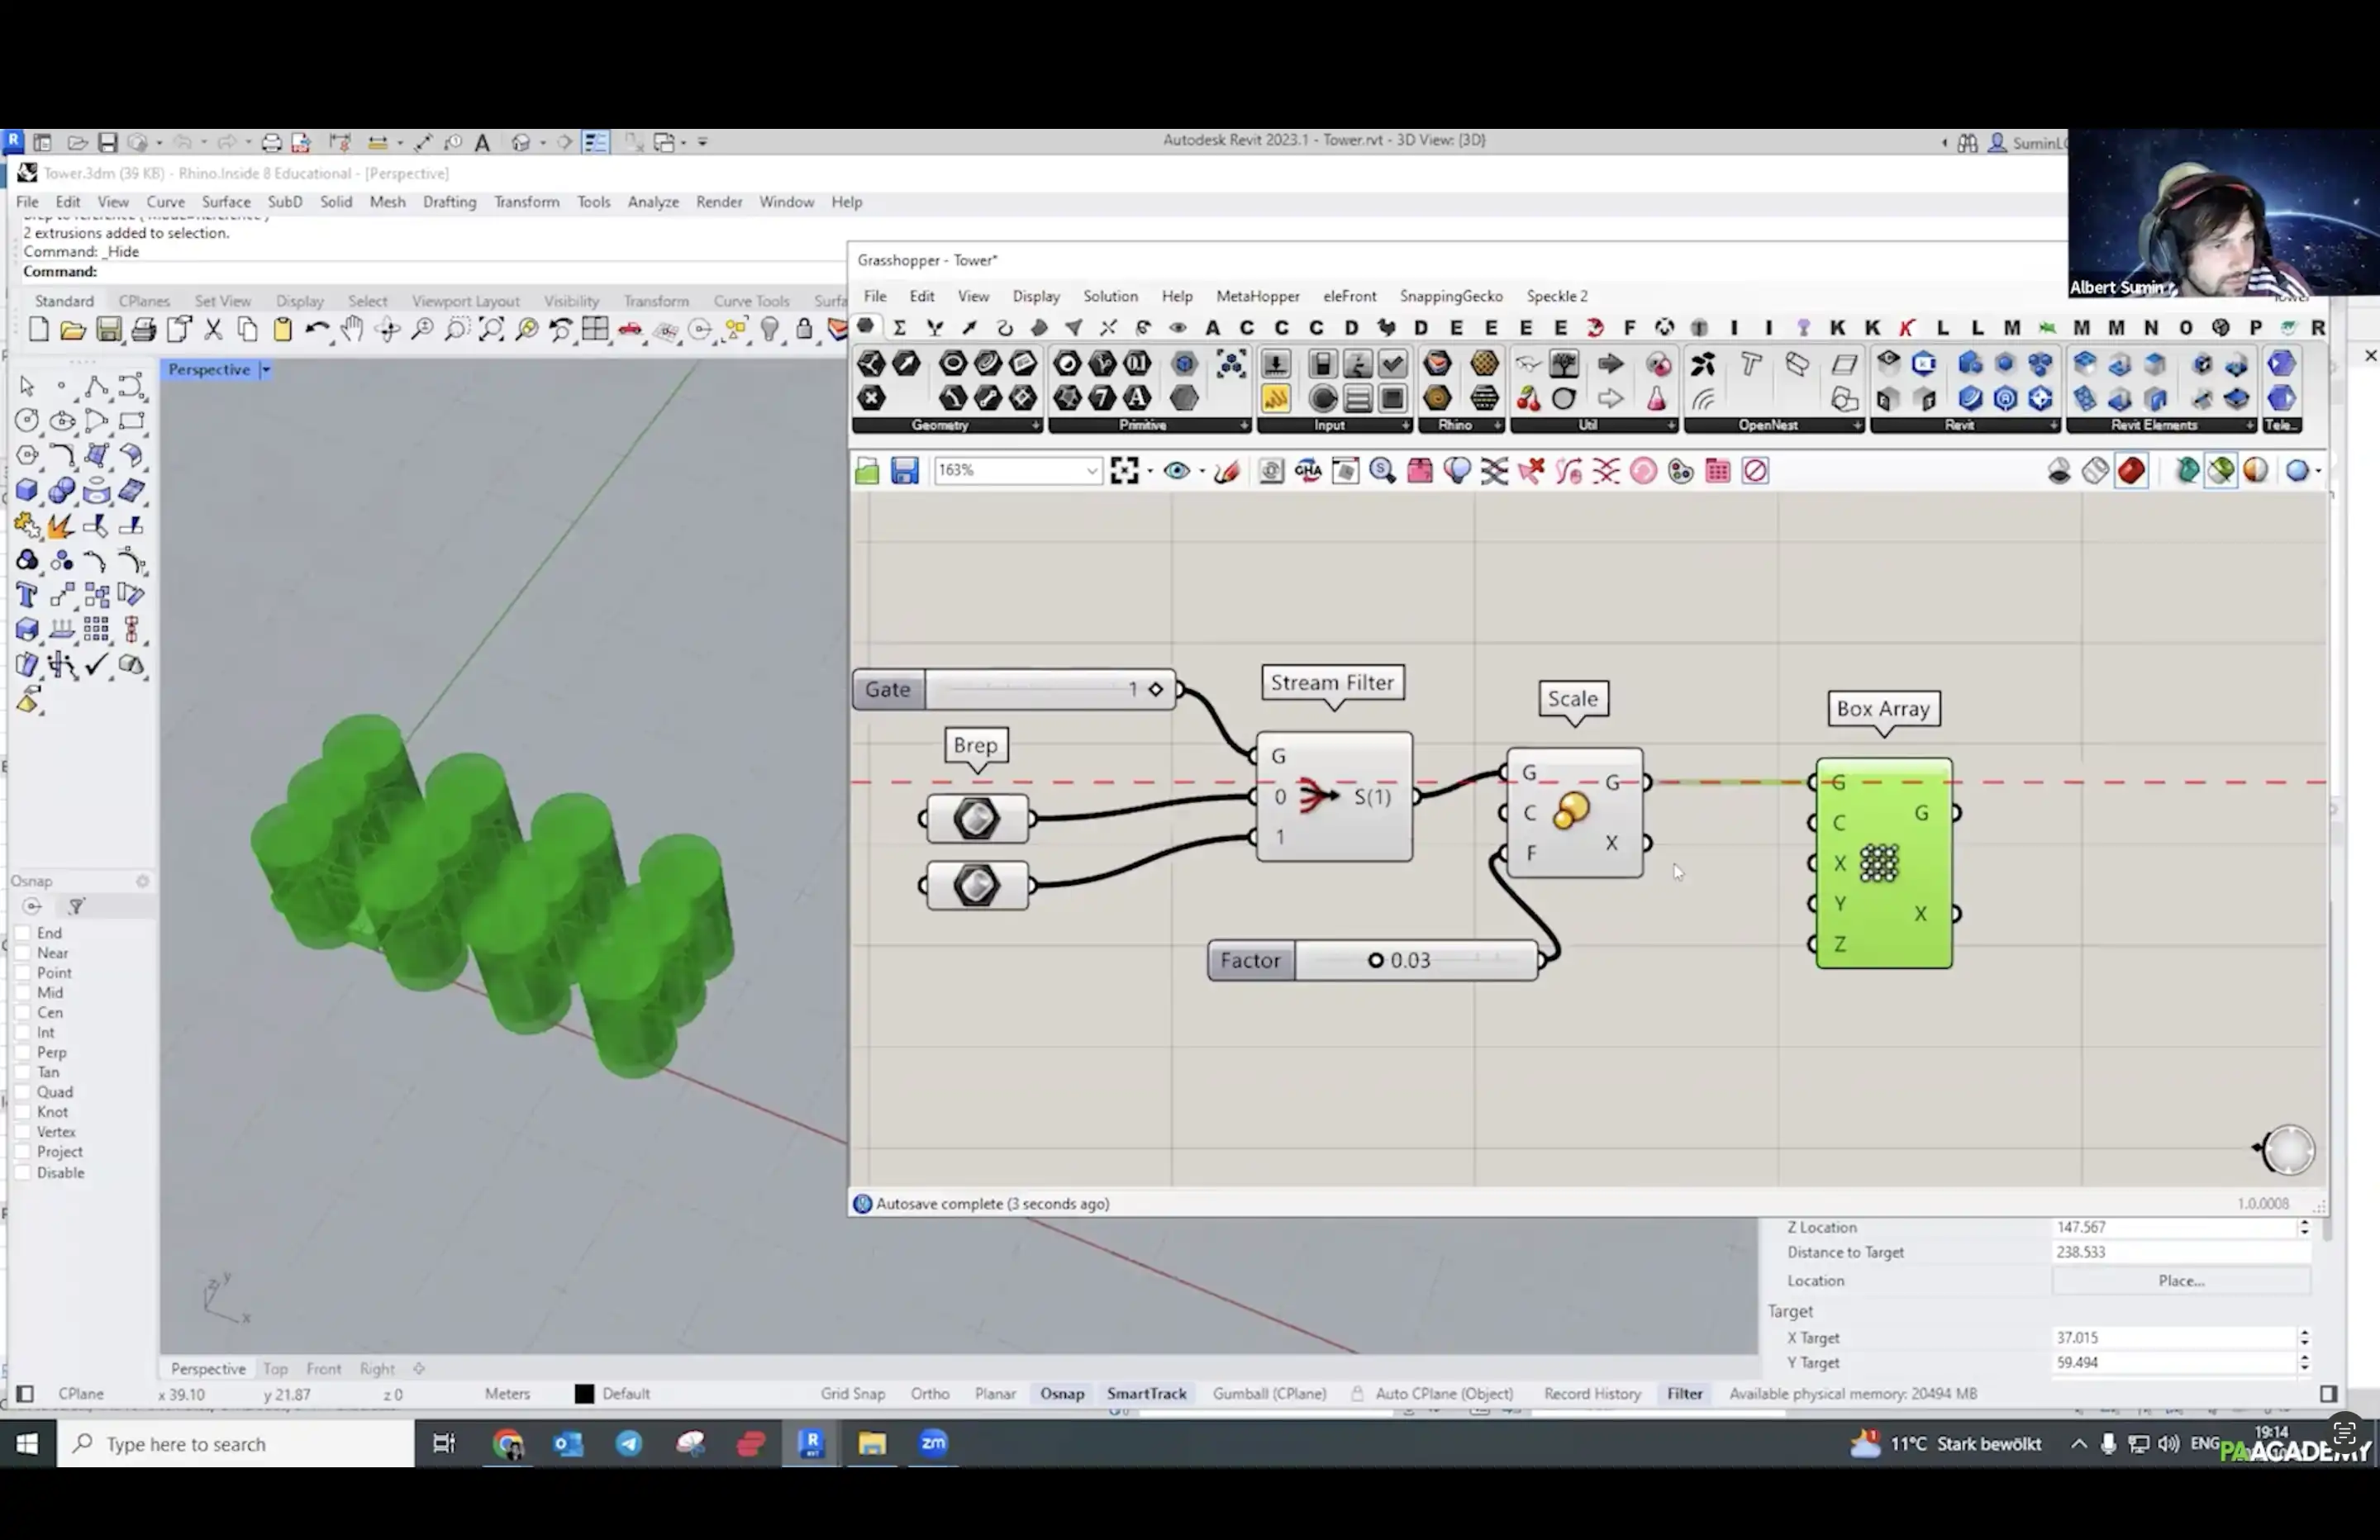Toggle the Near osnap checkbox

point(22,953)
